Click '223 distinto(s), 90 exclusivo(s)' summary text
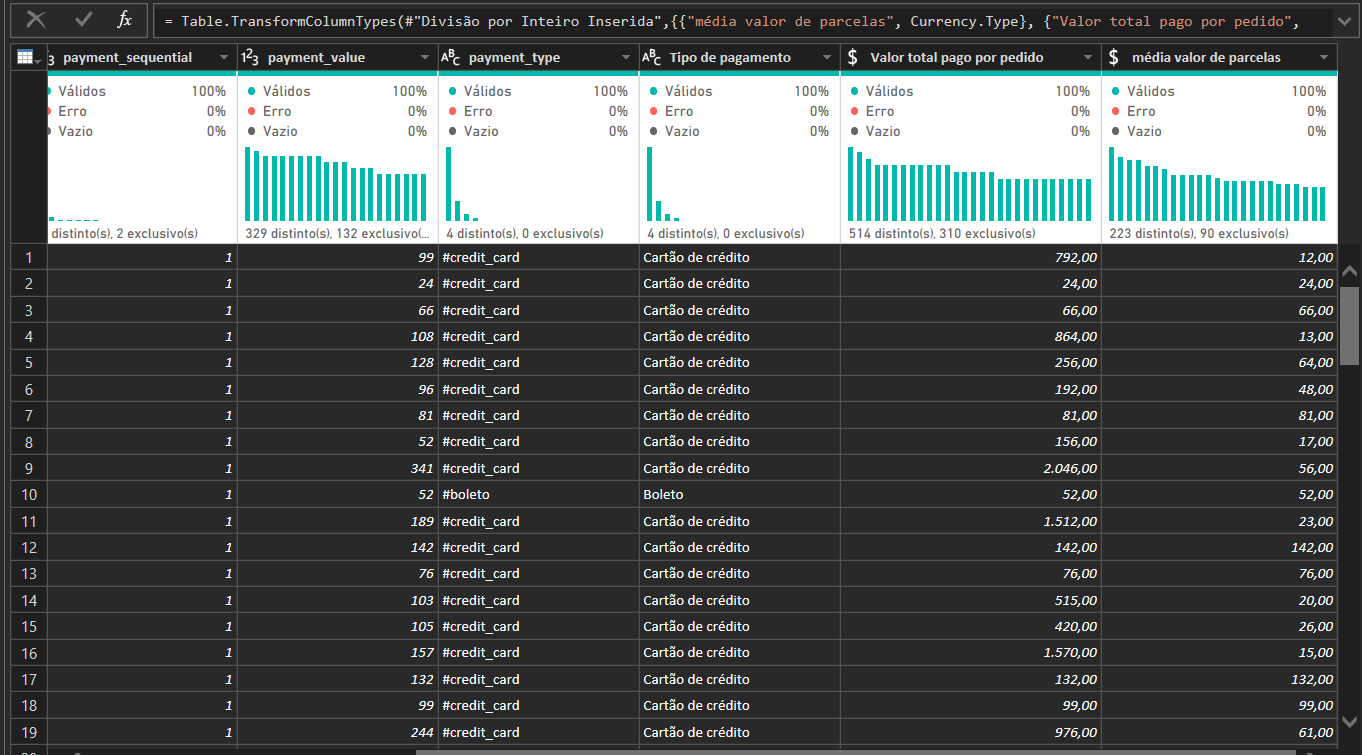The width and height of the screenshot is (1362, 755). coord(1198,233)
